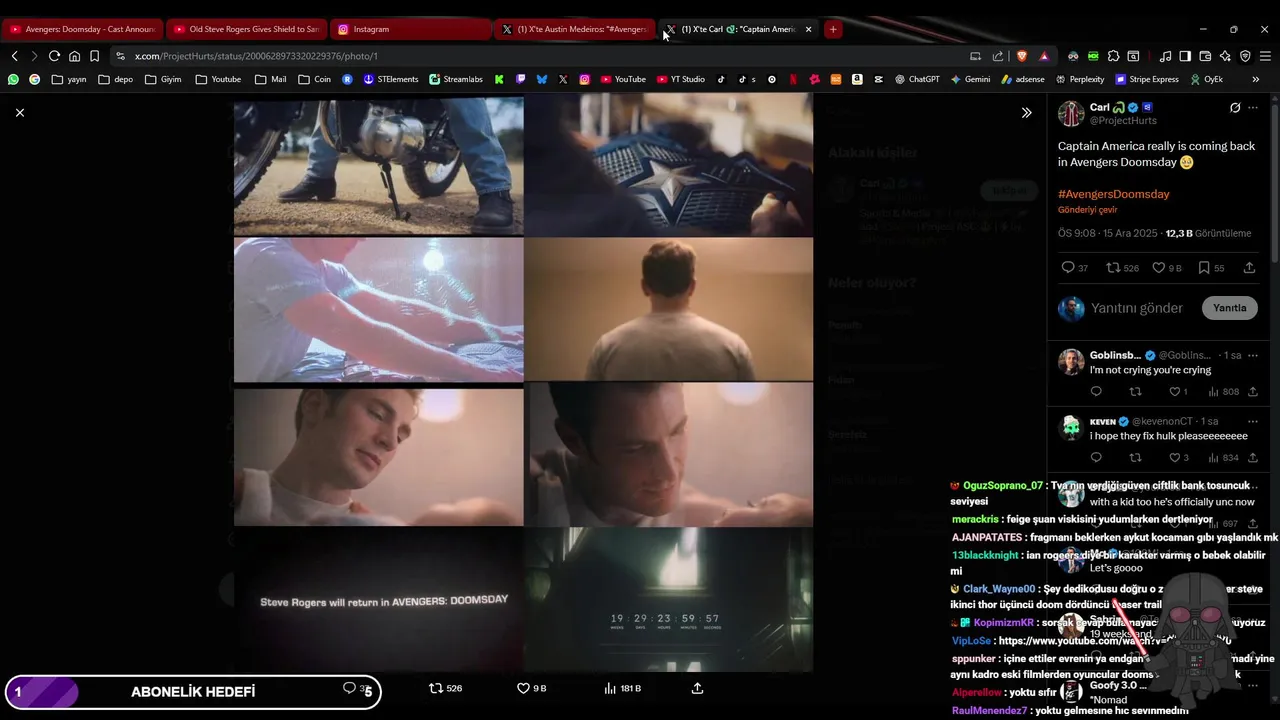This screenshot has height=720, width=1280.
Task: Show more bookmarks with the chevron overflow
Action: [1256, 79]
